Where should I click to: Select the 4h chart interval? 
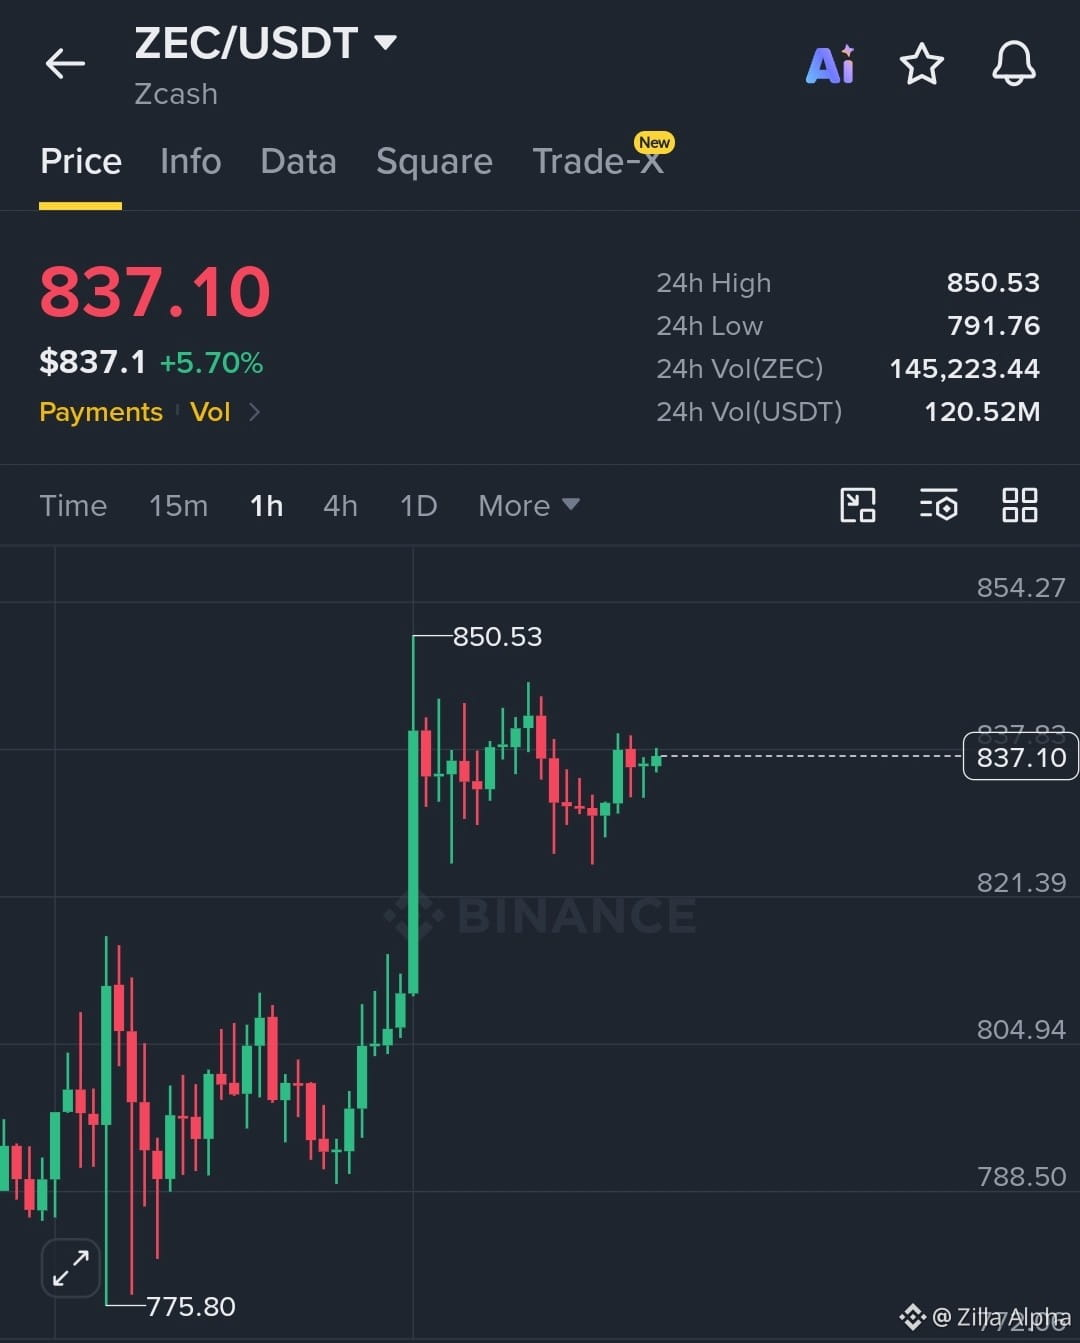click(340, 506)
